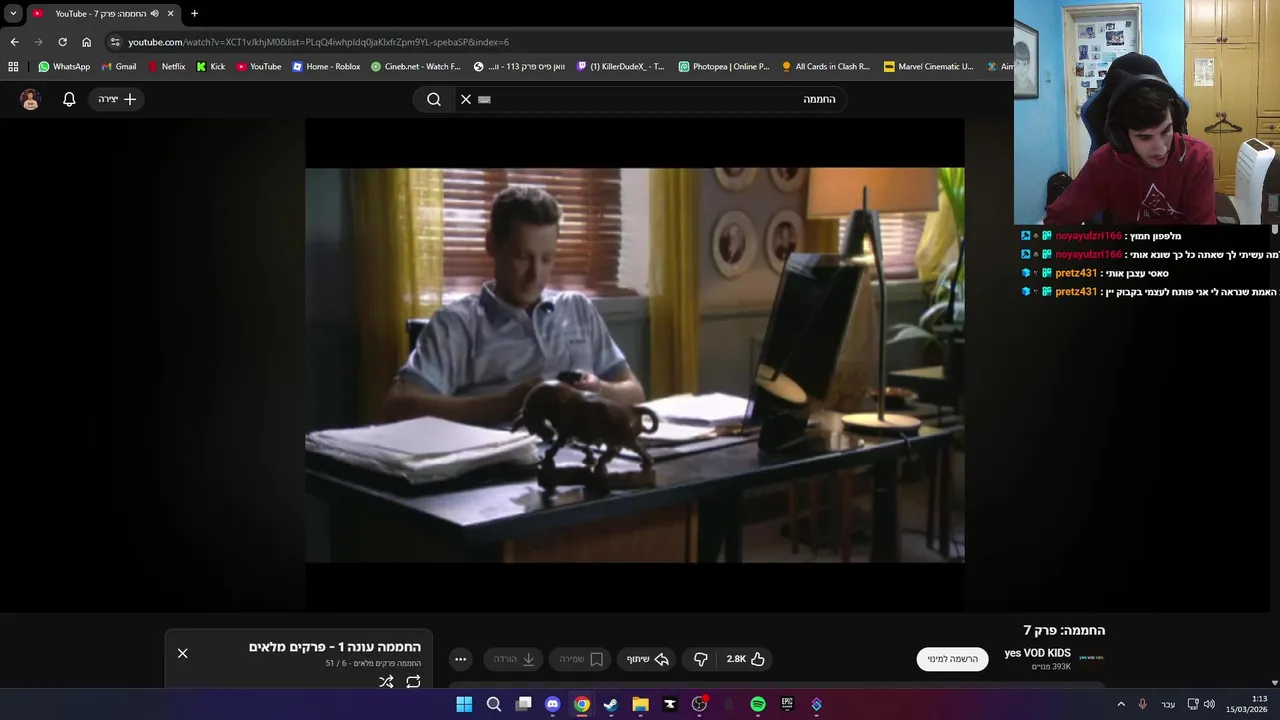The image size is (1280, 720).
Task: Open the Home - Roblox bookmark
Action: (326, 66)
